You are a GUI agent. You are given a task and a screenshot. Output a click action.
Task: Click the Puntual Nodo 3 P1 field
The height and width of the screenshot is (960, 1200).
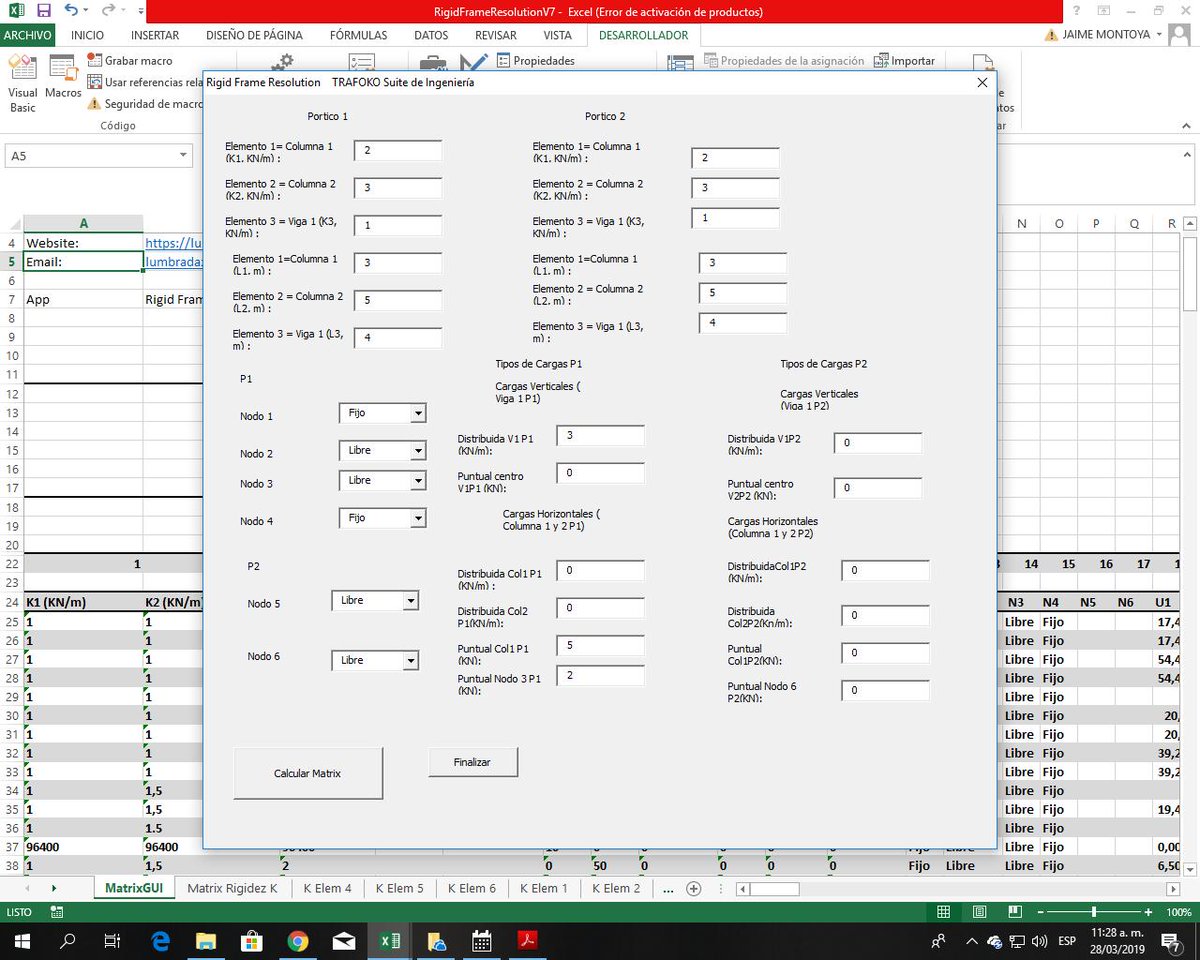coord(600,676)
